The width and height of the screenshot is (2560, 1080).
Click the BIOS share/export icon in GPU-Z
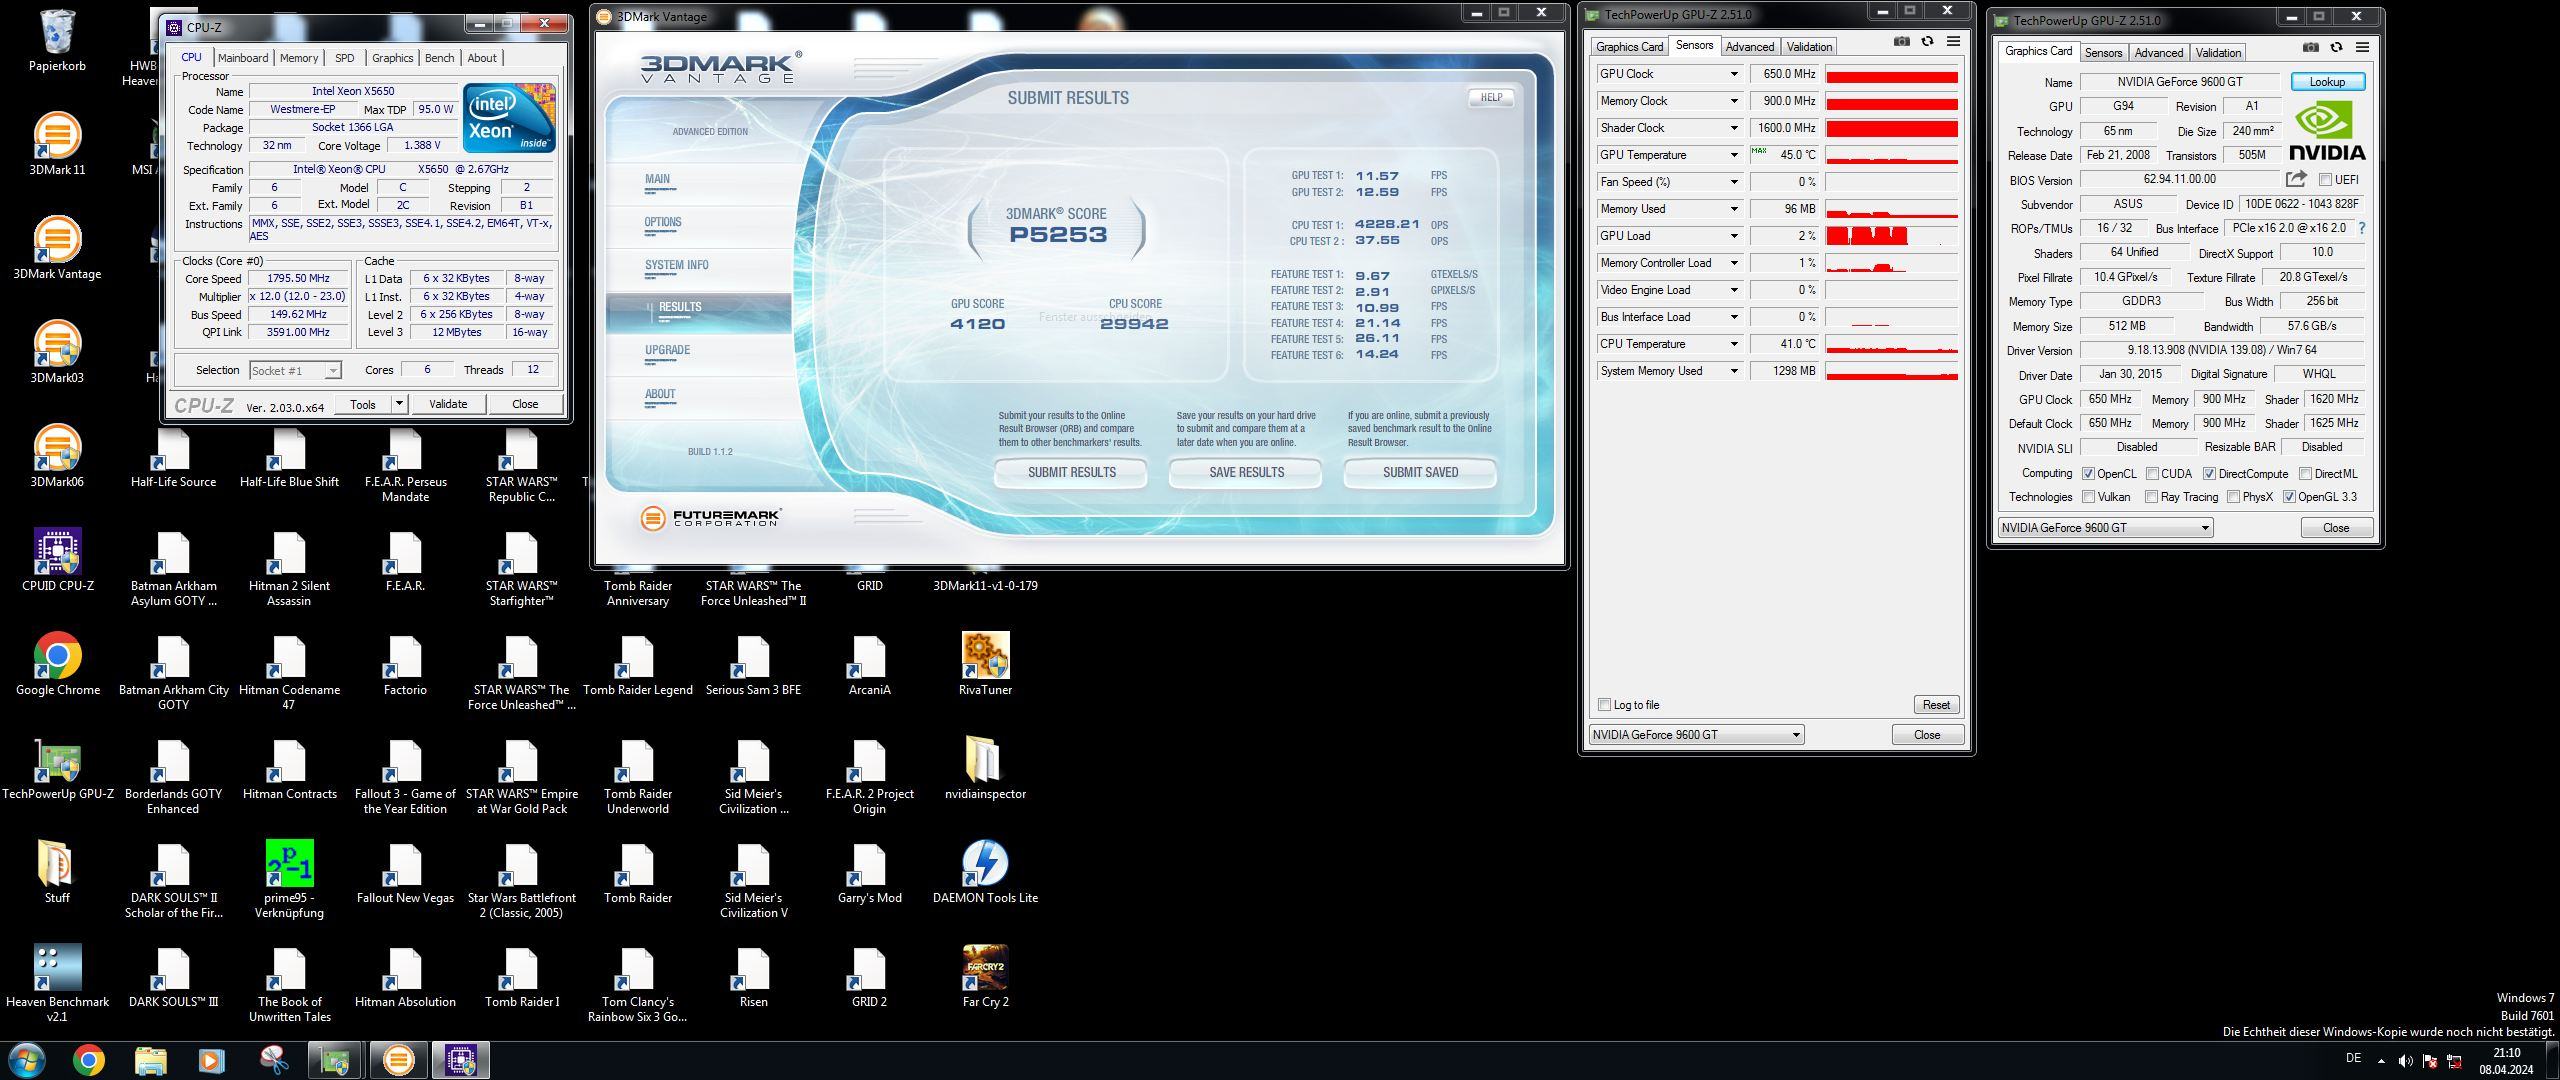coord(2296,179)
